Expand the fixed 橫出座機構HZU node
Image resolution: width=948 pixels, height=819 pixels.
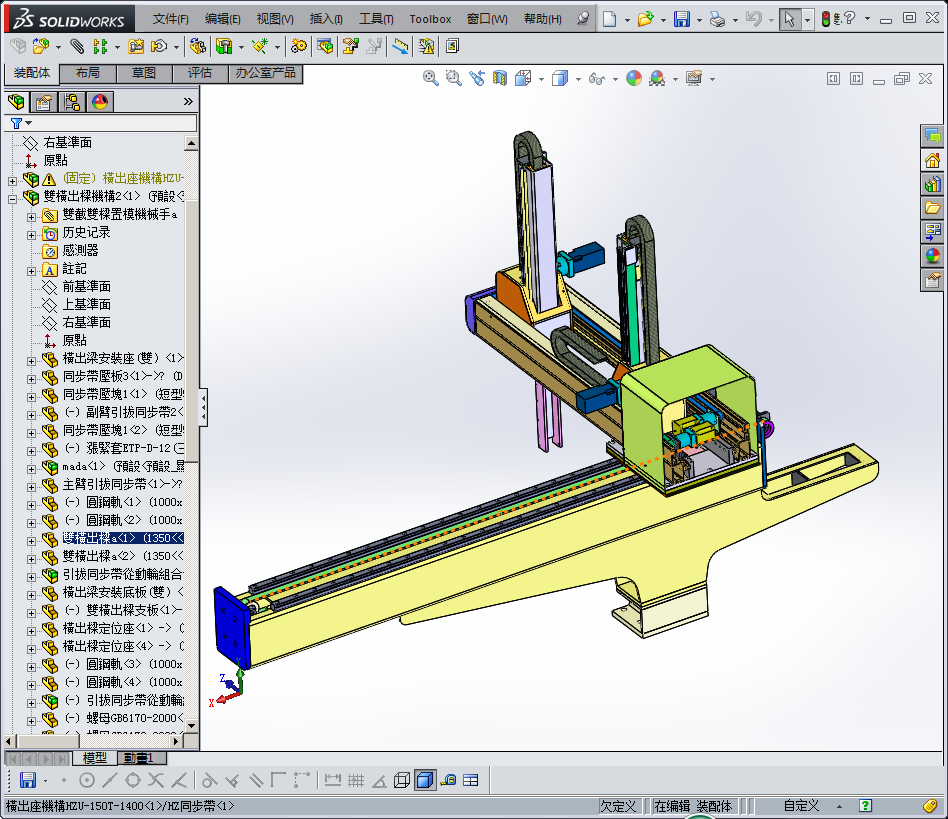(x=12, y=181)
